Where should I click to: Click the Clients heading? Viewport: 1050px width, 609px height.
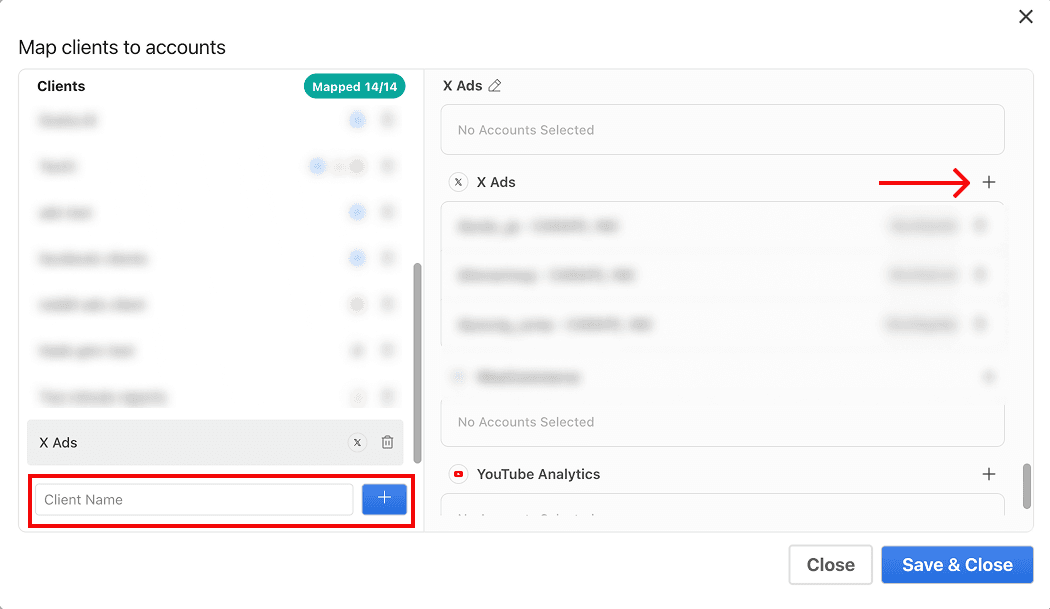coord(61,86)
